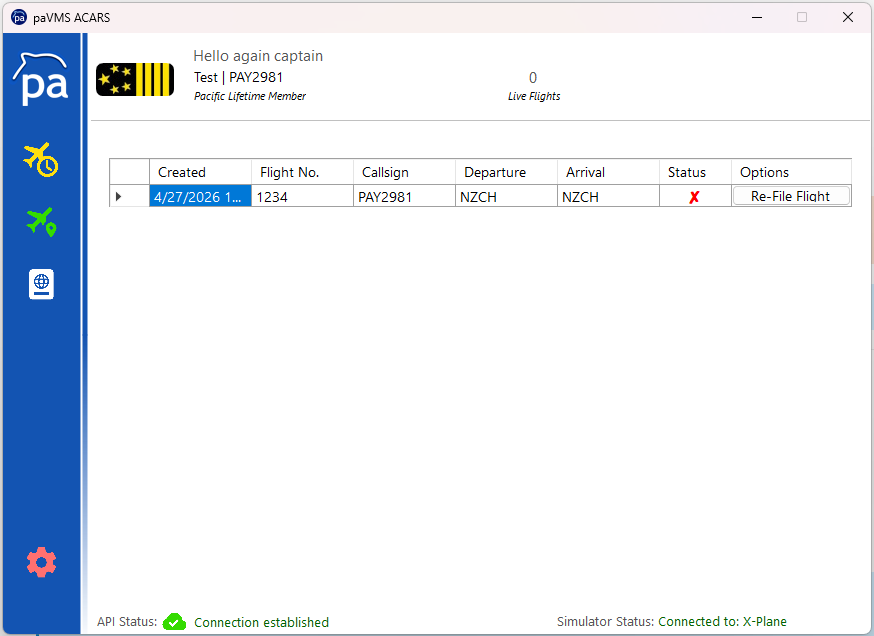Minimize the paVMS ACARS window
This screenshot has height=636, width=874.
[757, 17]
